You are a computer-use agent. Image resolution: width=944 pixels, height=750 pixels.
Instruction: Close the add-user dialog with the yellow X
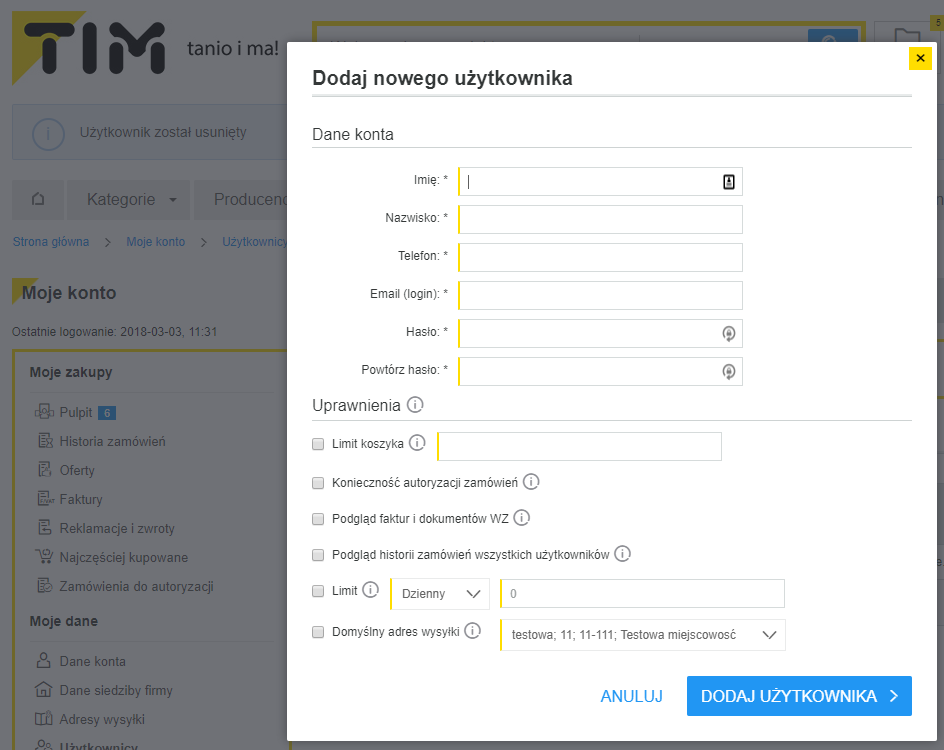(920, 58)
